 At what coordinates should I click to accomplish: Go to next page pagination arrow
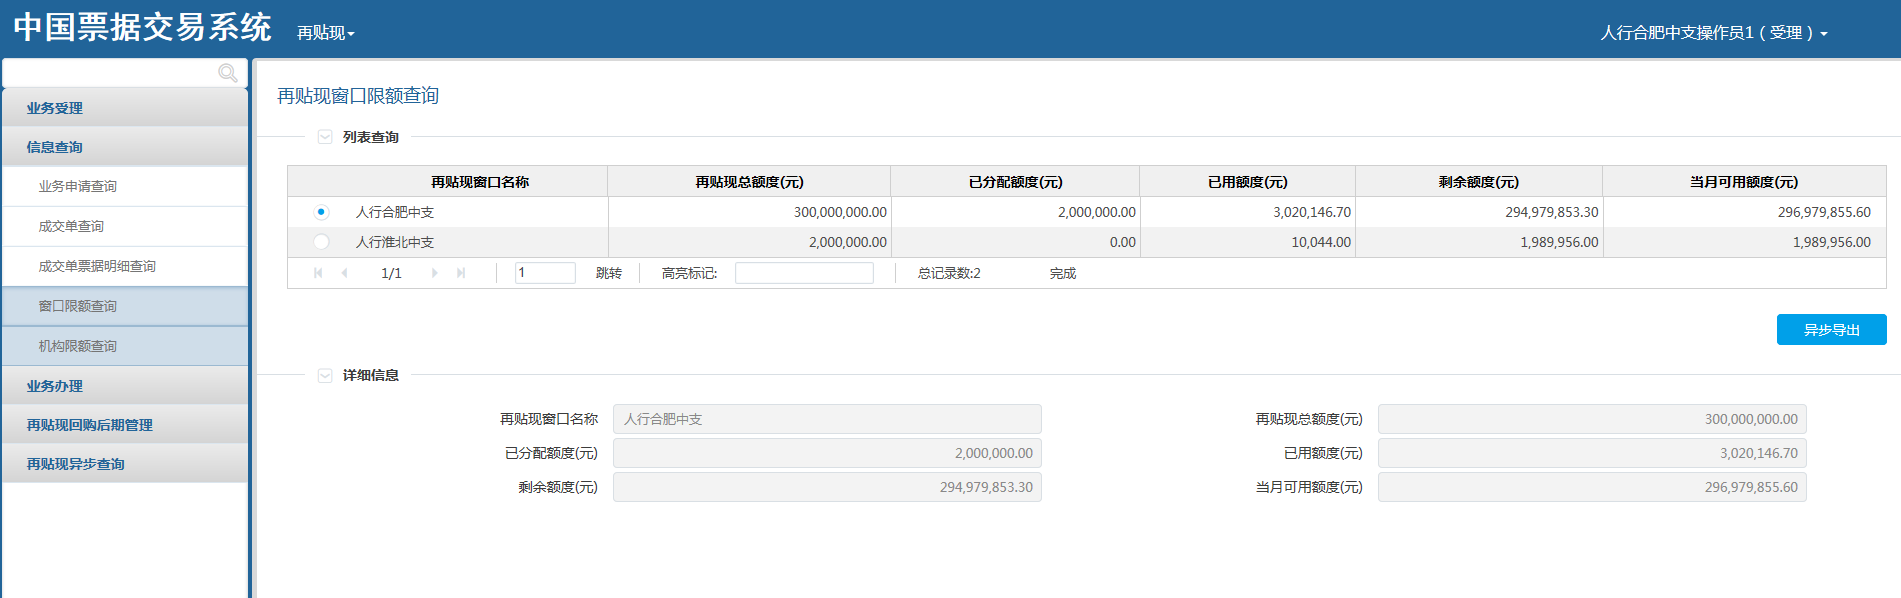tap(434, 273)
